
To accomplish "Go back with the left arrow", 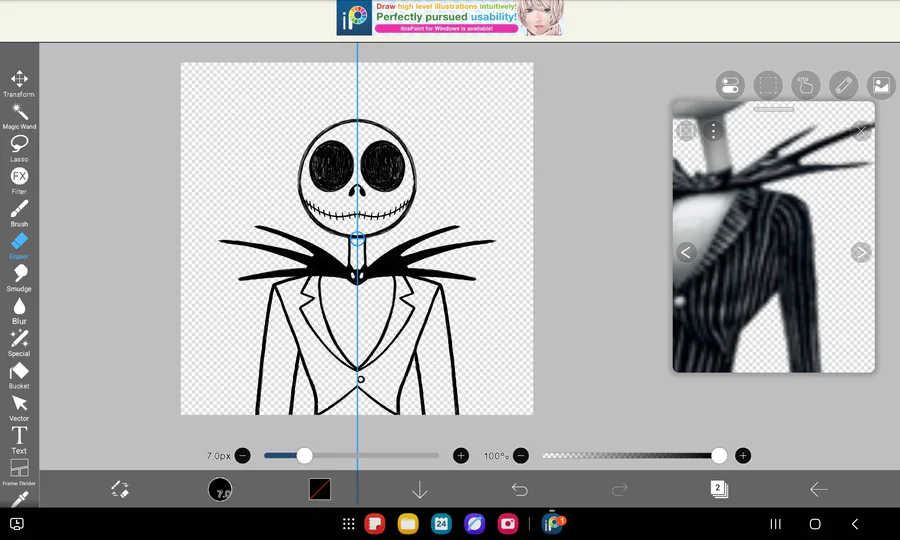I will tap(818, 489).
